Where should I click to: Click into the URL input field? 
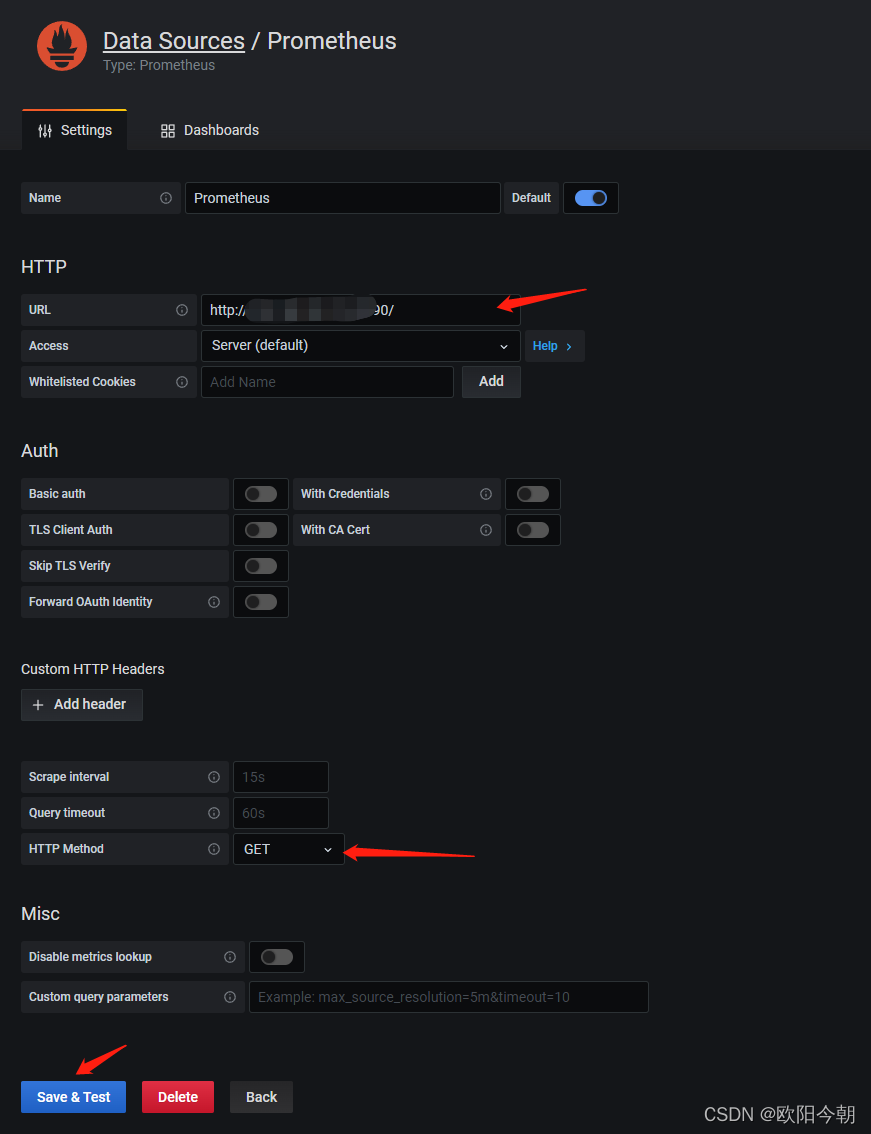click(x=360, y=310)
